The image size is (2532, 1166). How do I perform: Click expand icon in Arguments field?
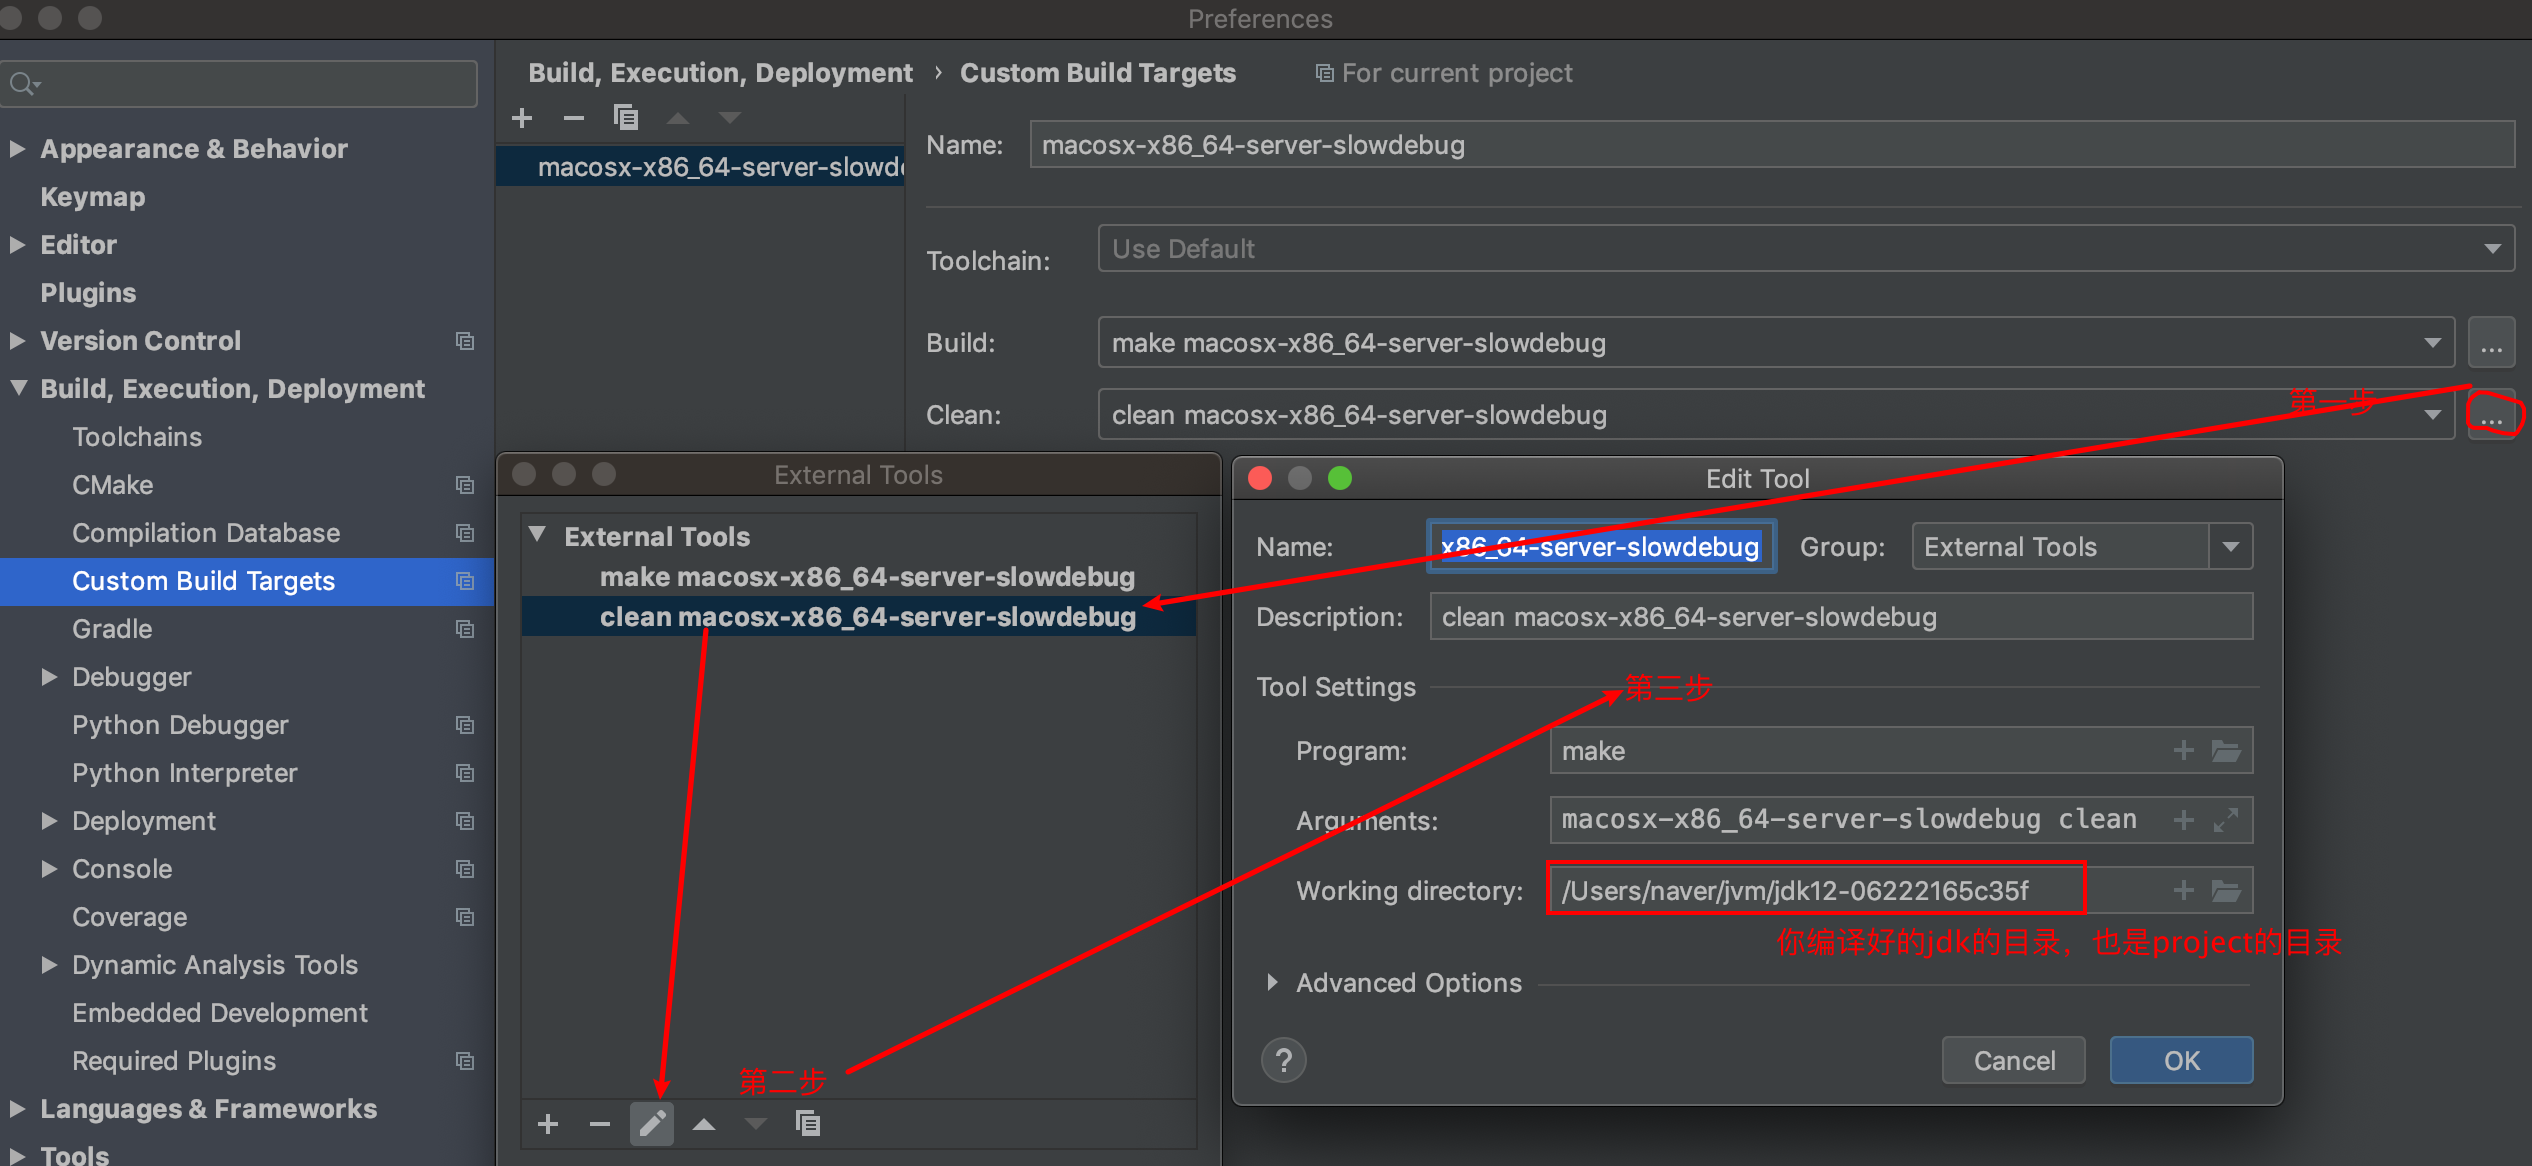point(2226,821)
